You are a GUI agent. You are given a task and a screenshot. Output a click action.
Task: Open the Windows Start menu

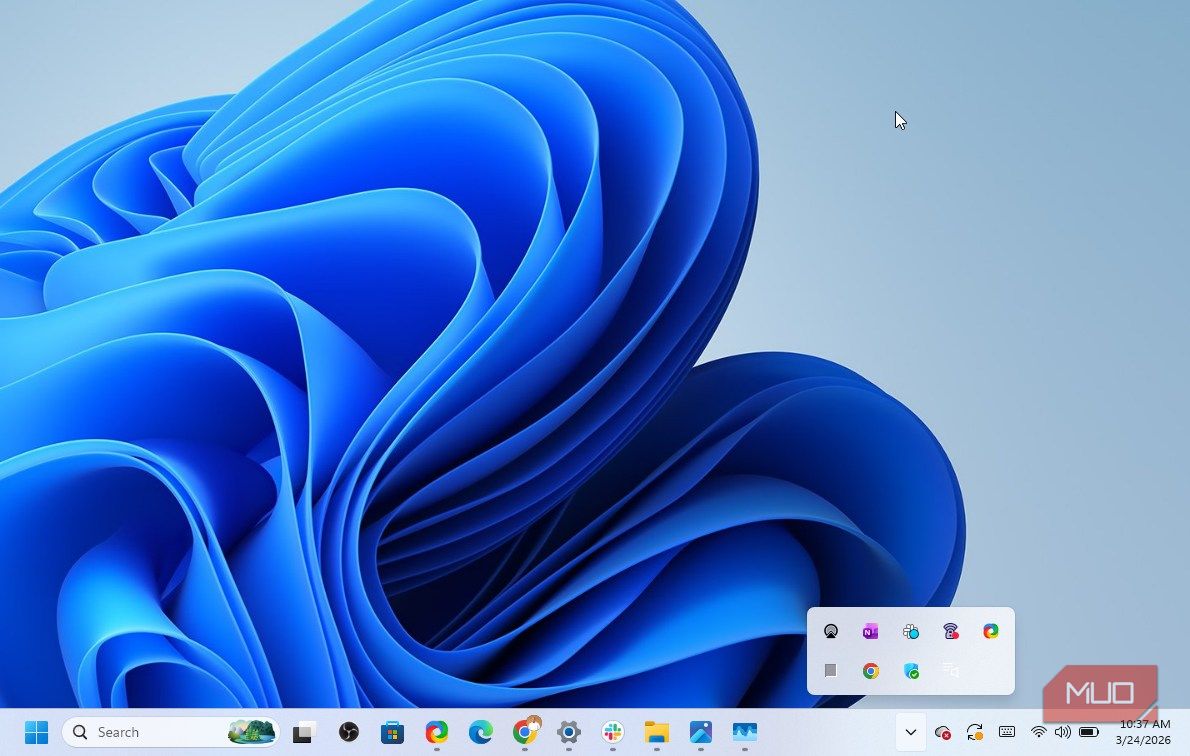point(36,732)
